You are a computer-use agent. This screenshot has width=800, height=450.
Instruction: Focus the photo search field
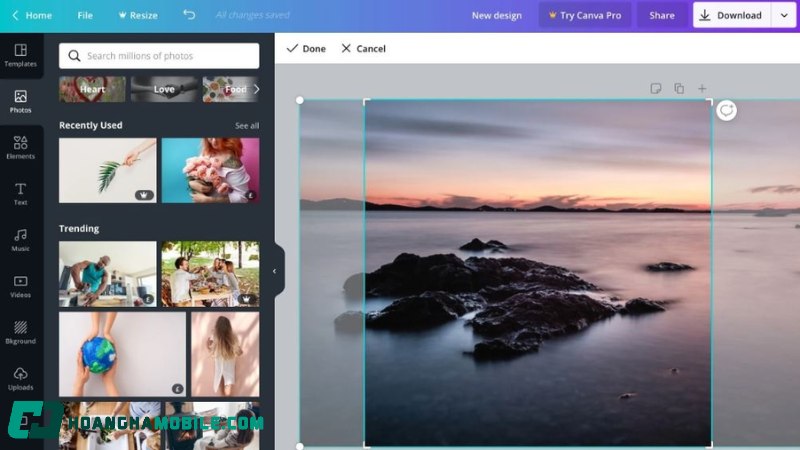pos(159,56)
